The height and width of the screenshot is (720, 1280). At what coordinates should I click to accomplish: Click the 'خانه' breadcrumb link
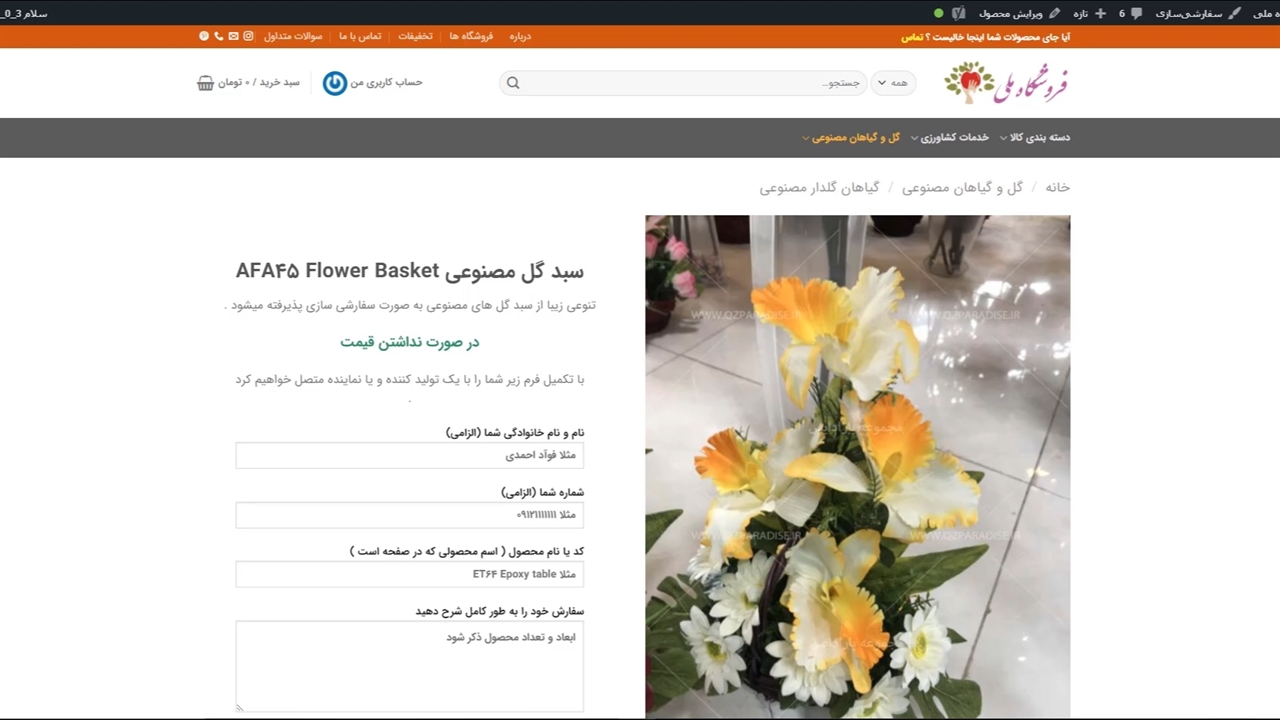point(1057,187)
